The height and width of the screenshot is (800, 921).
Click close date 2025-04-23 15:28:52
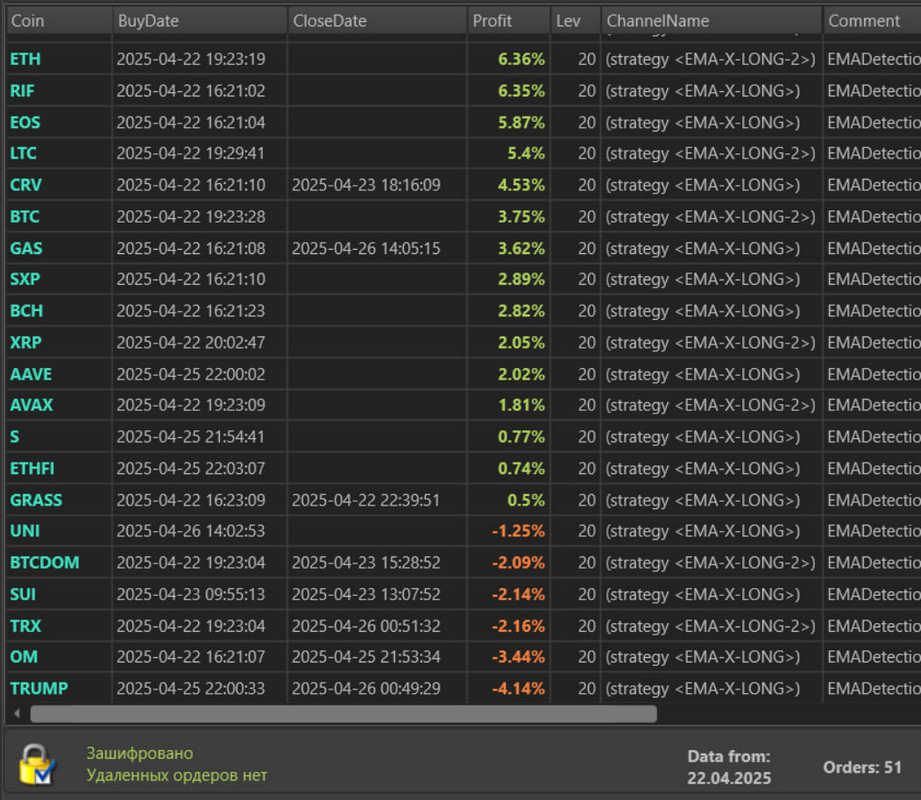tap(366, 563)
